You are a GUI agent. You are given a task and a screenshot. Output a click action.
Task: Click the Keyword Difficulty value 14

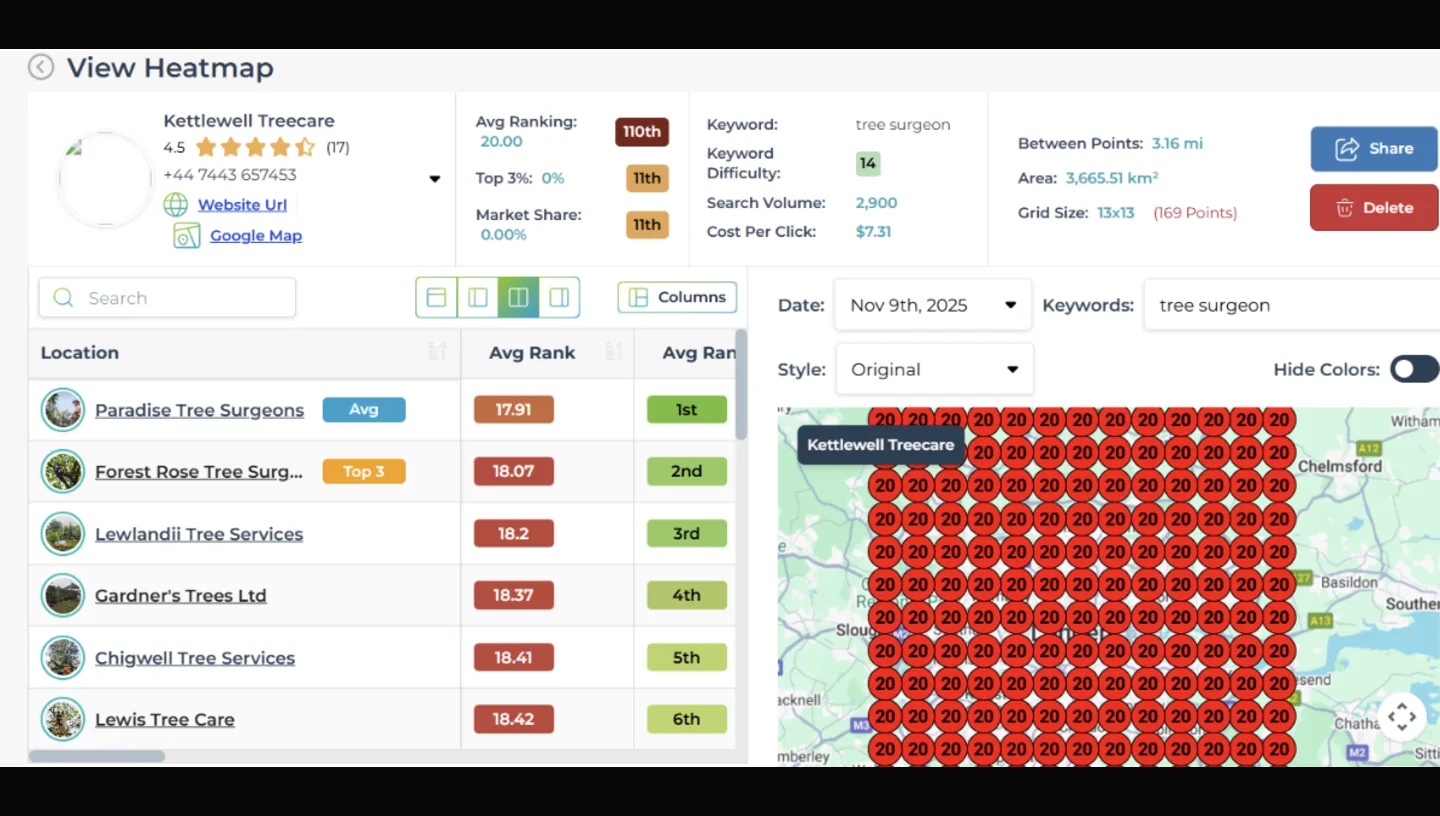point(867,163)
